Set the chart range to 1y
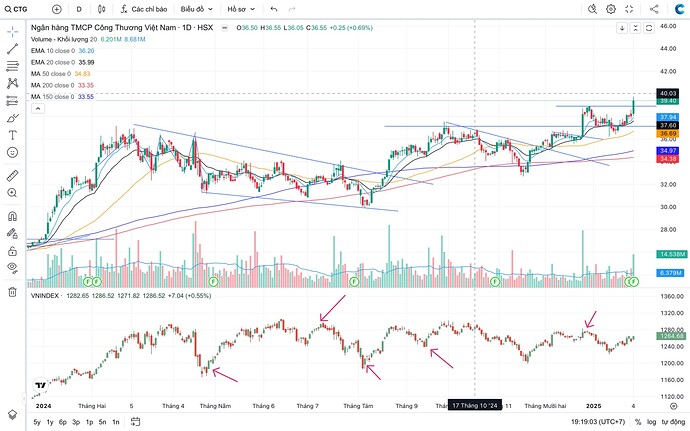Image resolution: width=690 pixels, height=431 pixels. tap(52, 422)
